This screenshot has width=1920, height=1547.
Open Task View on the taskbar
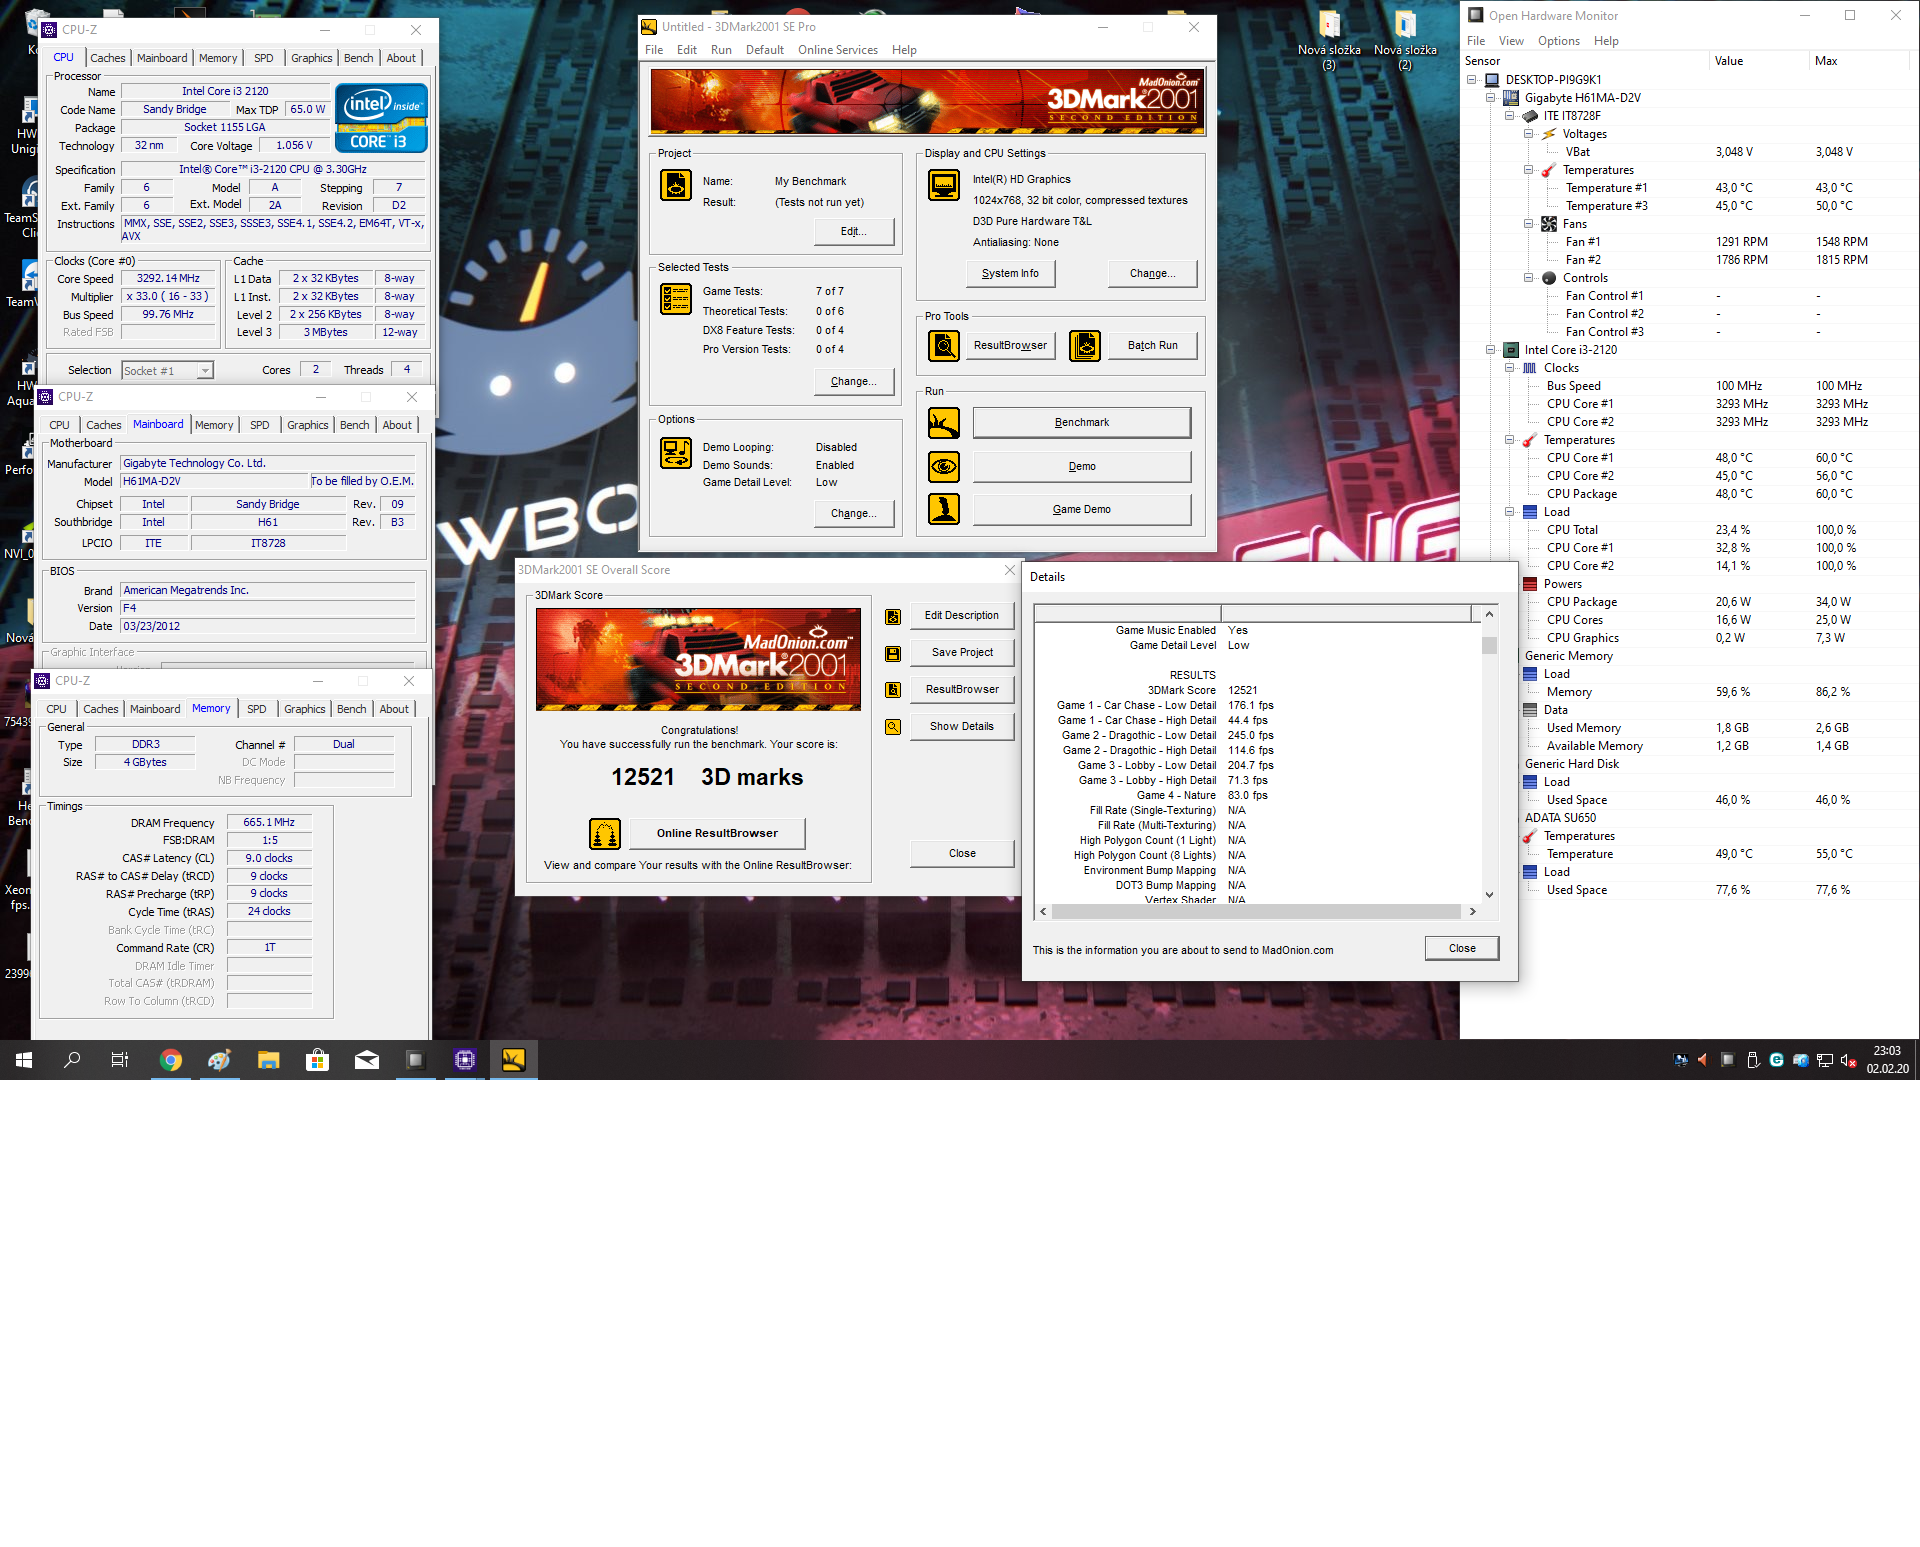pos(120,1060)
